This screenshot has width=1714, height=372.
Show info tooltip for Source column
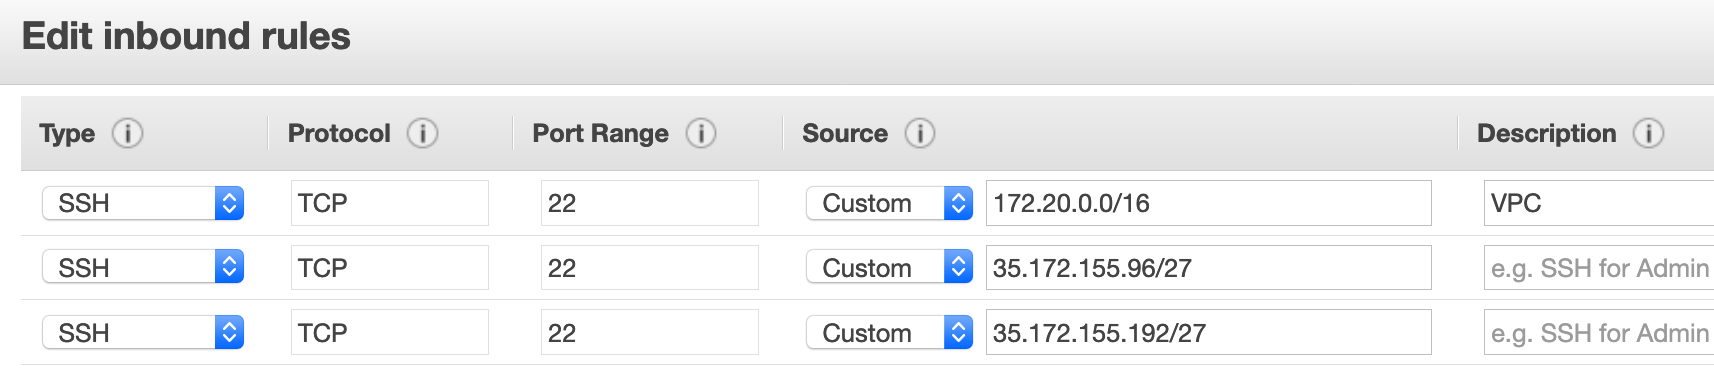click(920, 133)
